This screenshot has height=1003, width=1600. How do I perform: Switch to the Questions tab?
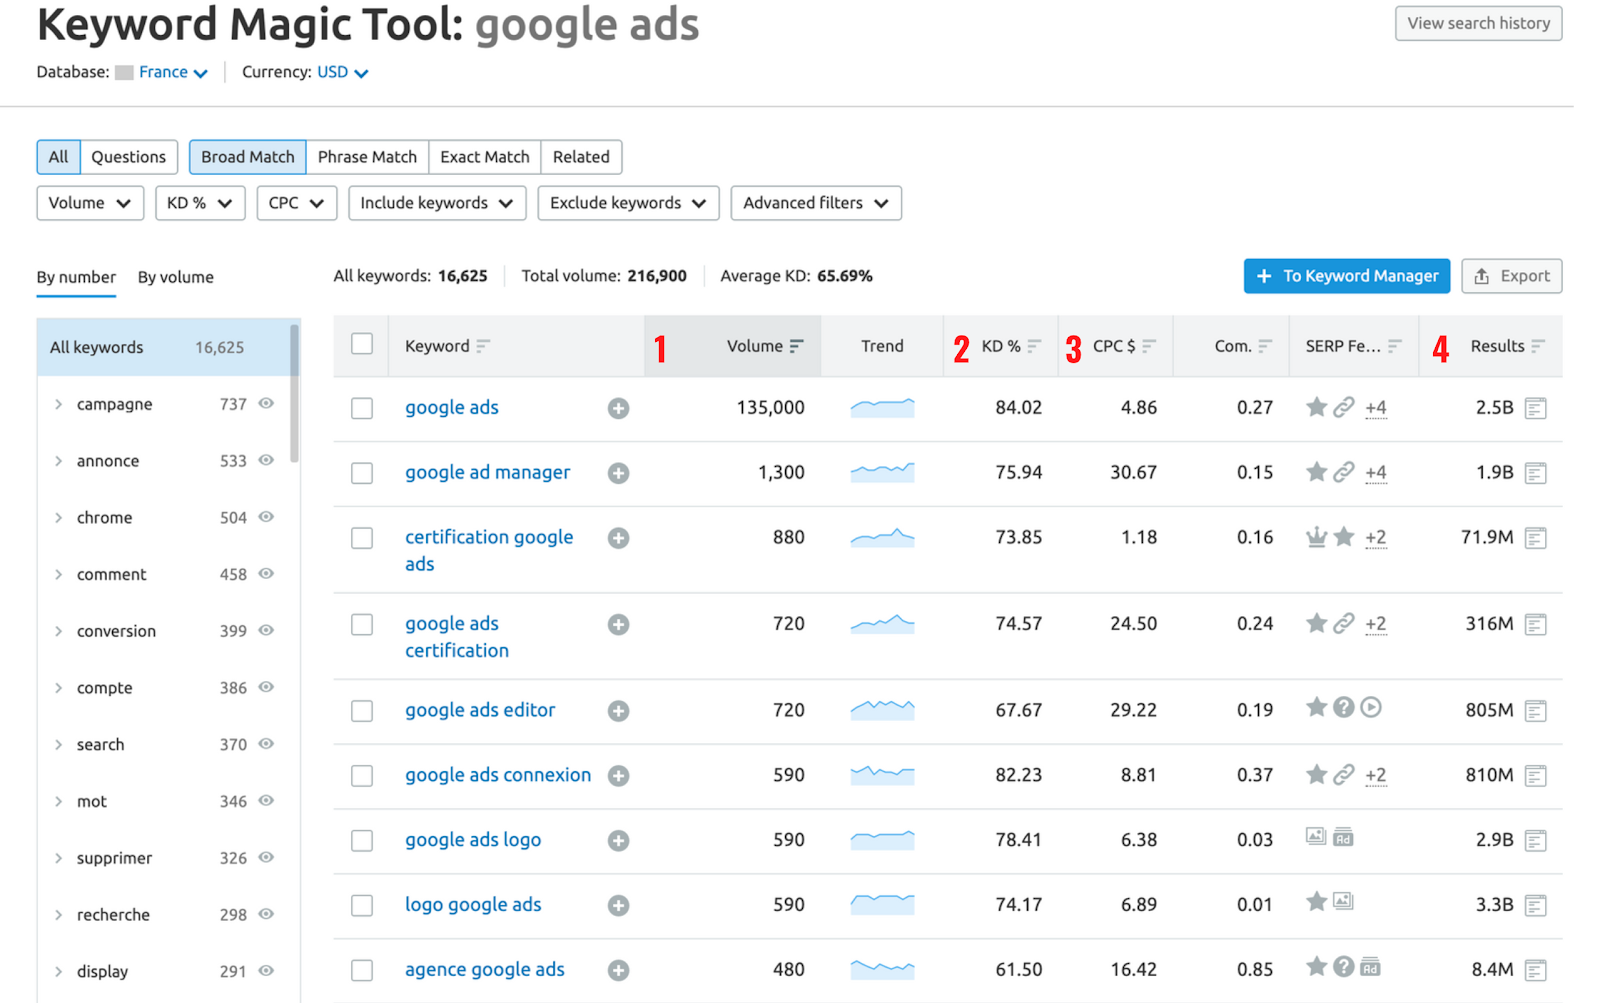coord(128,157)
